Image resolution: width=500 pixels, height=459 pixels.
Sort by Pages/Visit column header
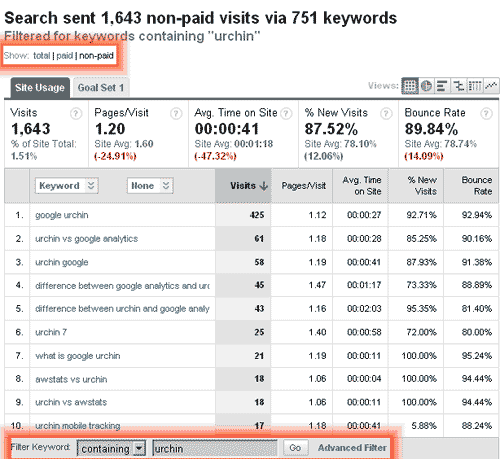point(304,186)
